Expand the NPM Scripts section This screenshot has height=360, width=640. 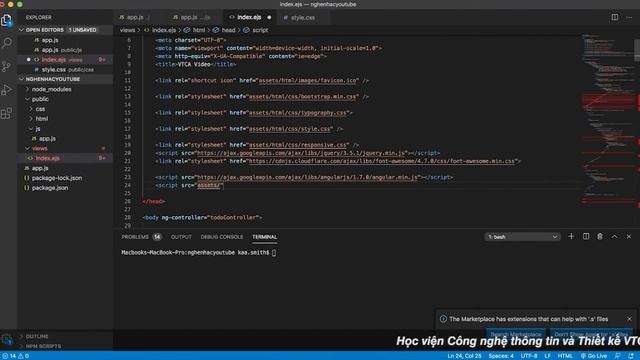(x=43, y=346)
